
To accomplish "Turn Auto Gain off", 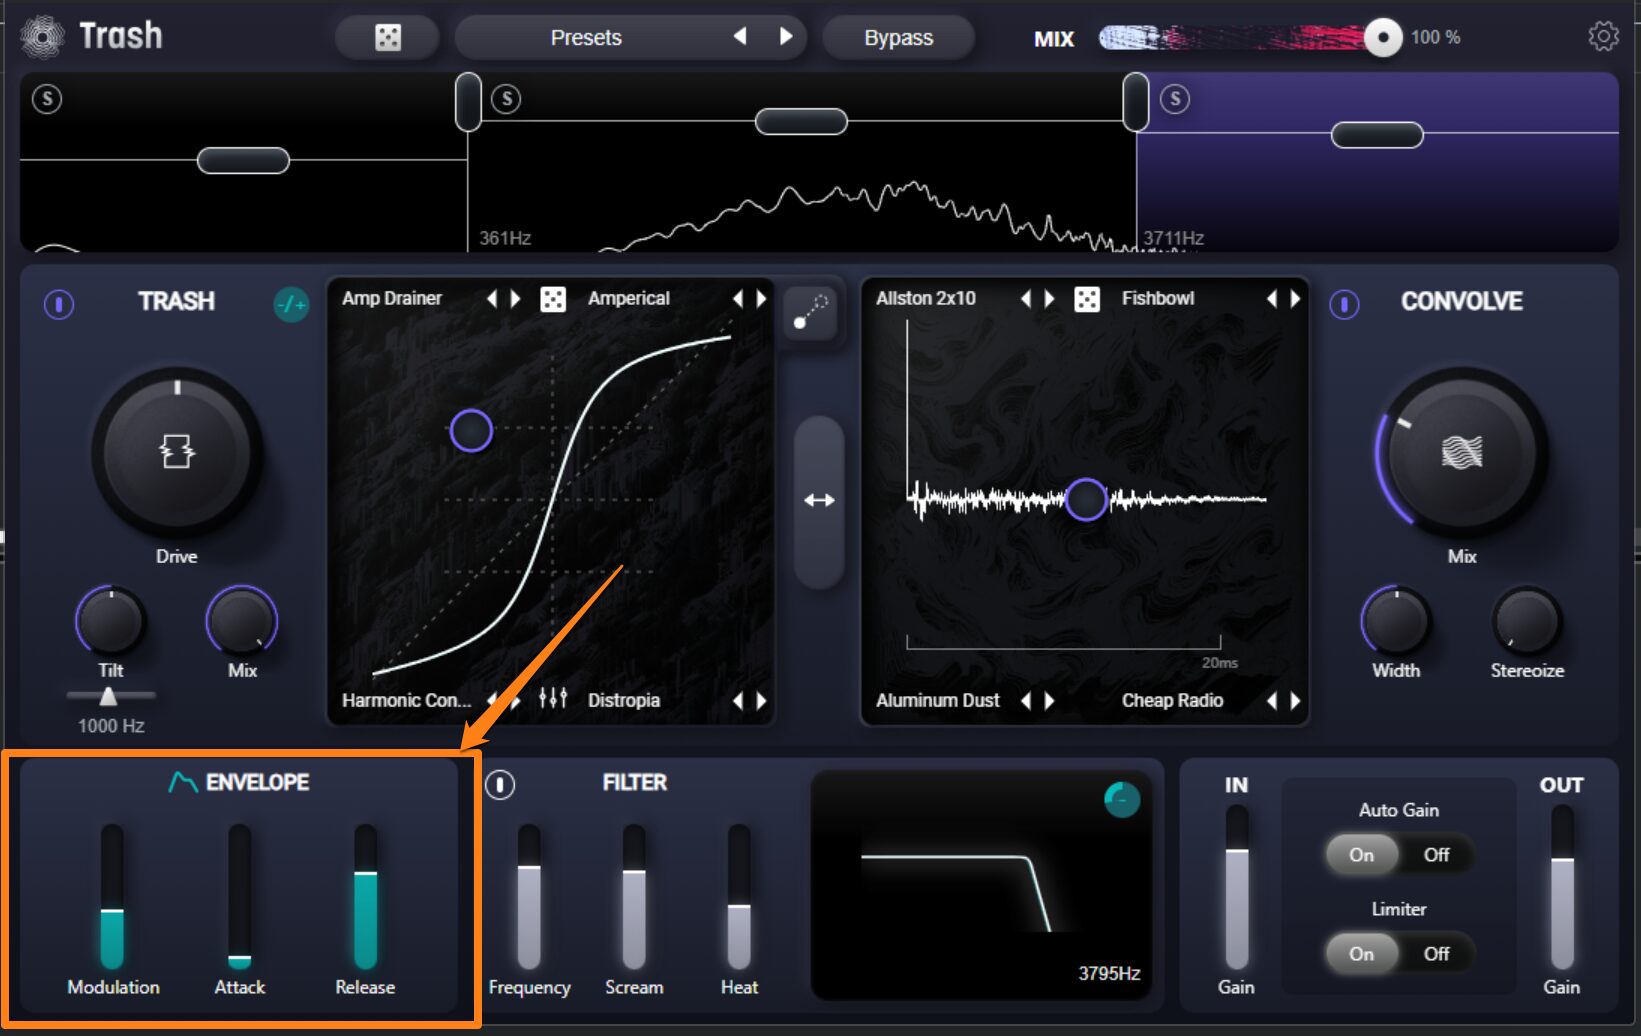I will tap(1436, 855).
